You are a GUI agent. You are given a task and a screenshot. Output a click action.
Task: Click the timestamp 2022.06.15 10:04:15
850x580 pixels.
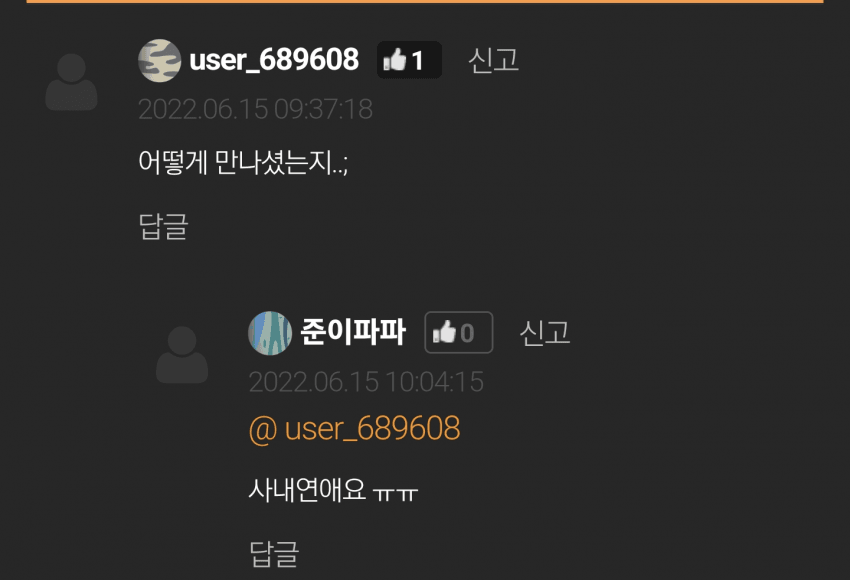366,382
